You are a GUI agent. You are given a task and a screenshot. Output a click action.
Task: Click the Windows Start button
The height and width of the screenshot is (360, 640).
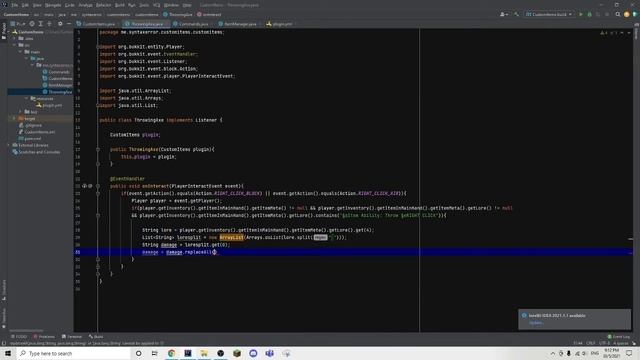pos(8,353)
